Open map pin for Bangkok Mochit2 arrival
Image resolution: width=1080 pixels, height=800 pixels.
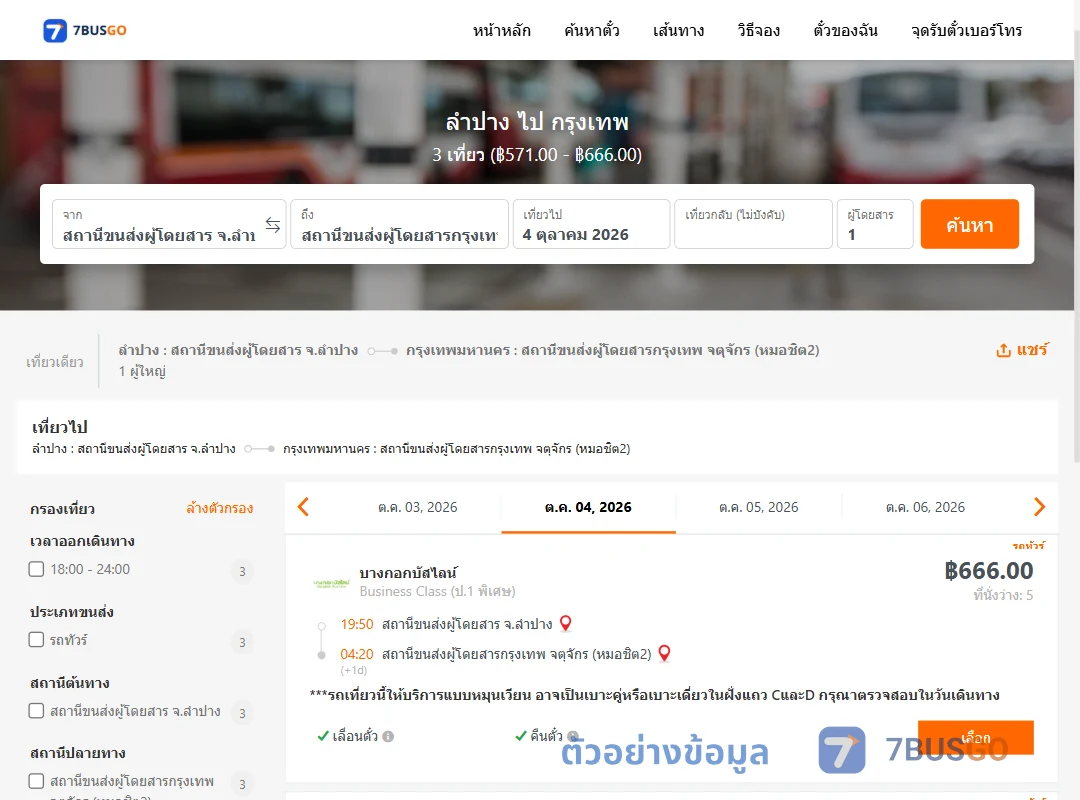pos(664,653)
